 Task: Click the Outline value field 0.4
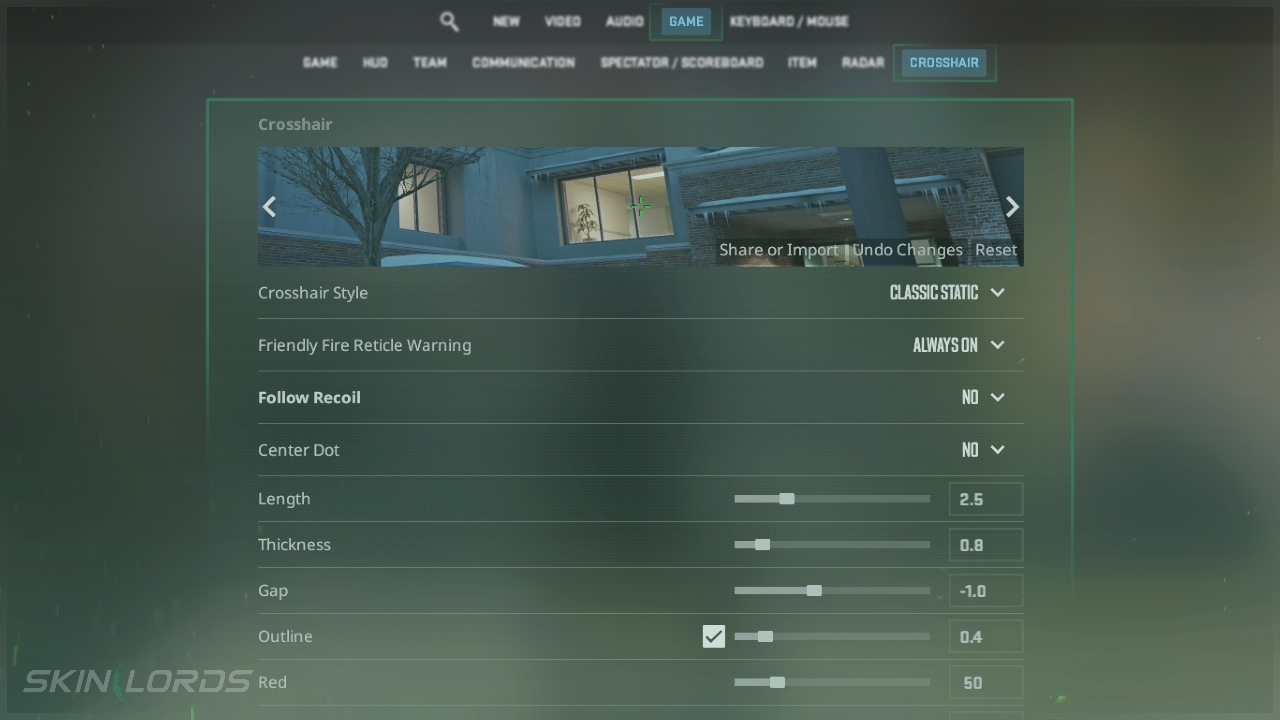pos(986,637)
